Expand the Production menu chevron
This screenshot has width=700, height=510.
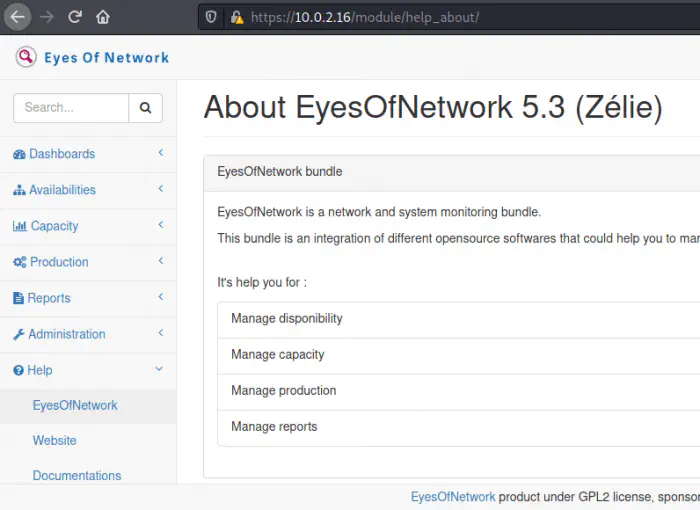160,261
